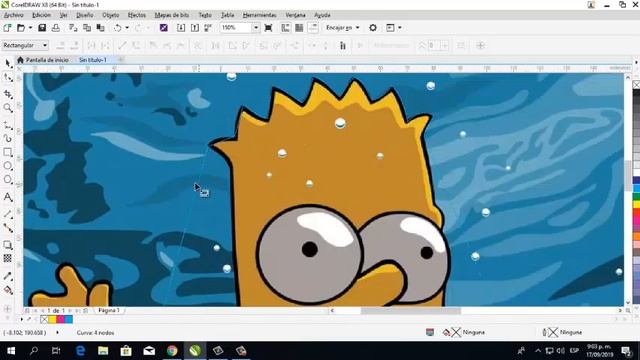Select the Rectangle tool
Image resolution: width=640 pixels, height=360 pixels.
[x=8, y=152]
